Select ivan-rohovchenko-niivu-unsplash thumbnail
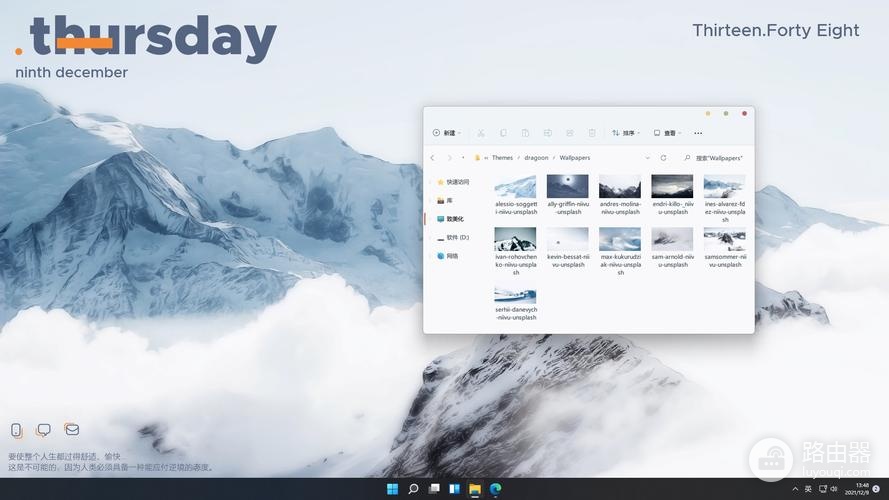Screen dimensions: 889x500 click(x=515, y=239)
